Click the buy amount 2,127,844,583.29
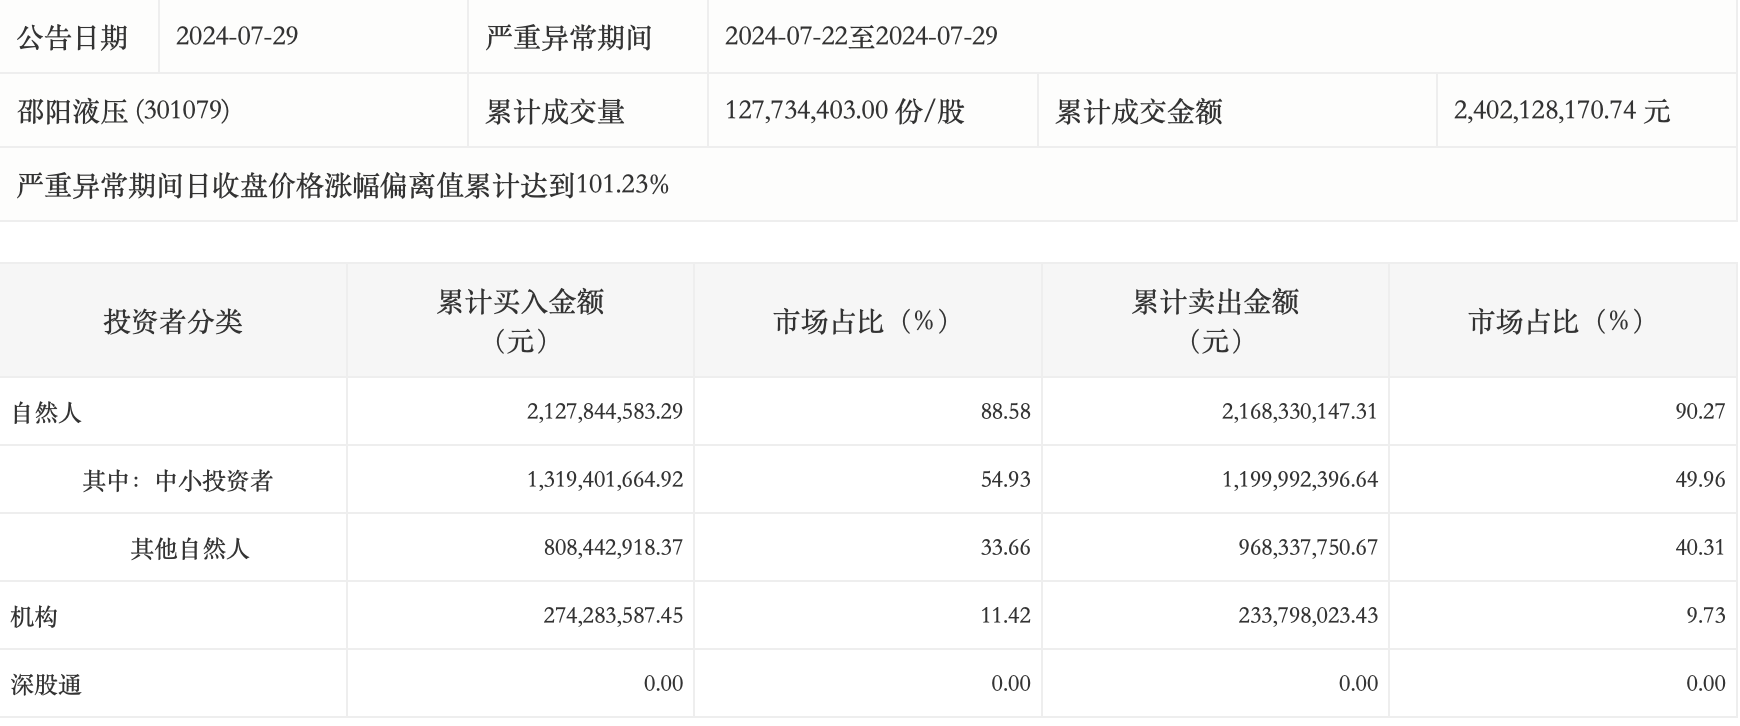 coord(605,411)
